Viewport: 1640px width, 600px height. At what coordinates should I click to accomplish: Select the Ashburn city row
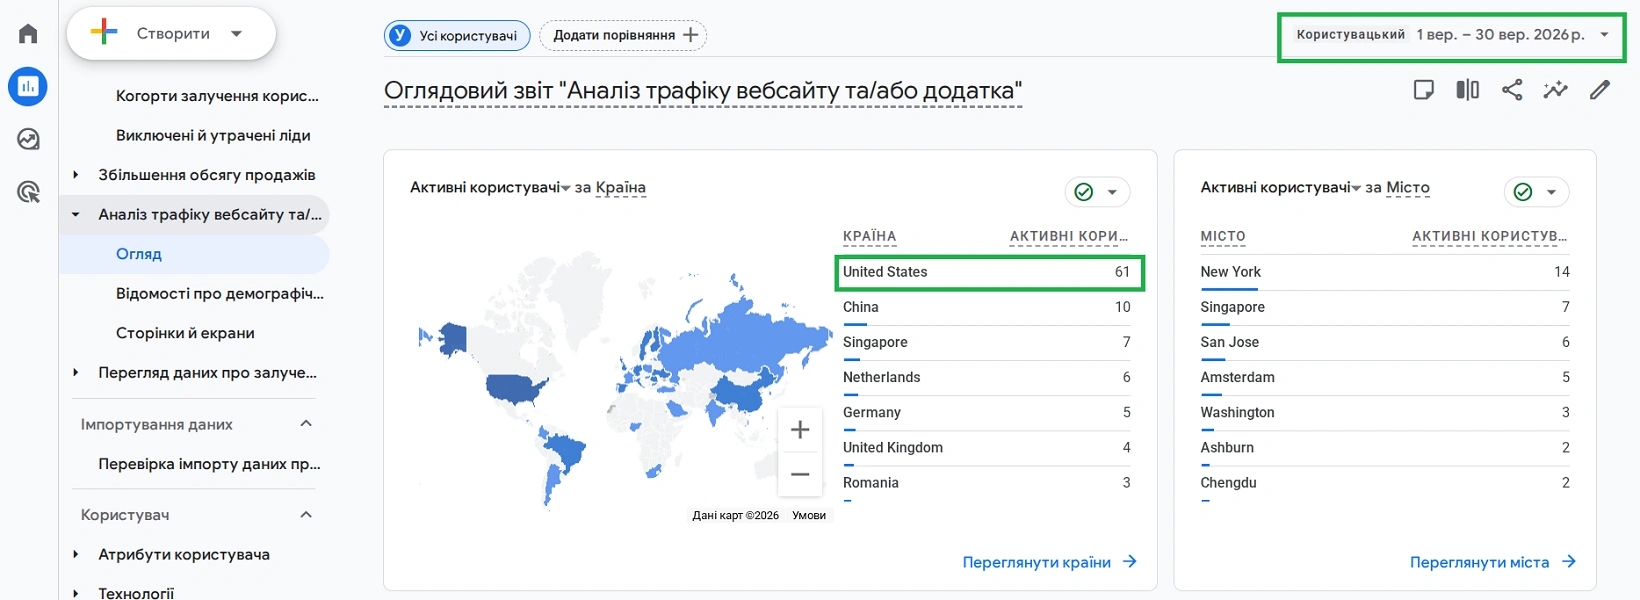[1385, 447]
